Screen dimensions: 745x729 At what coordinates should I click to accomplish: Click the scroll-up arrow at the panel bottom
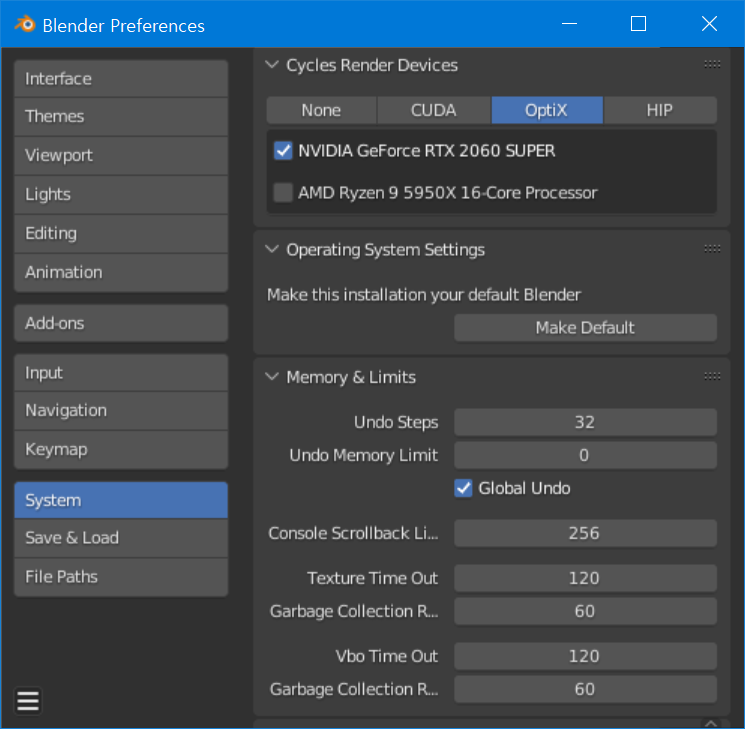[711, 723]
